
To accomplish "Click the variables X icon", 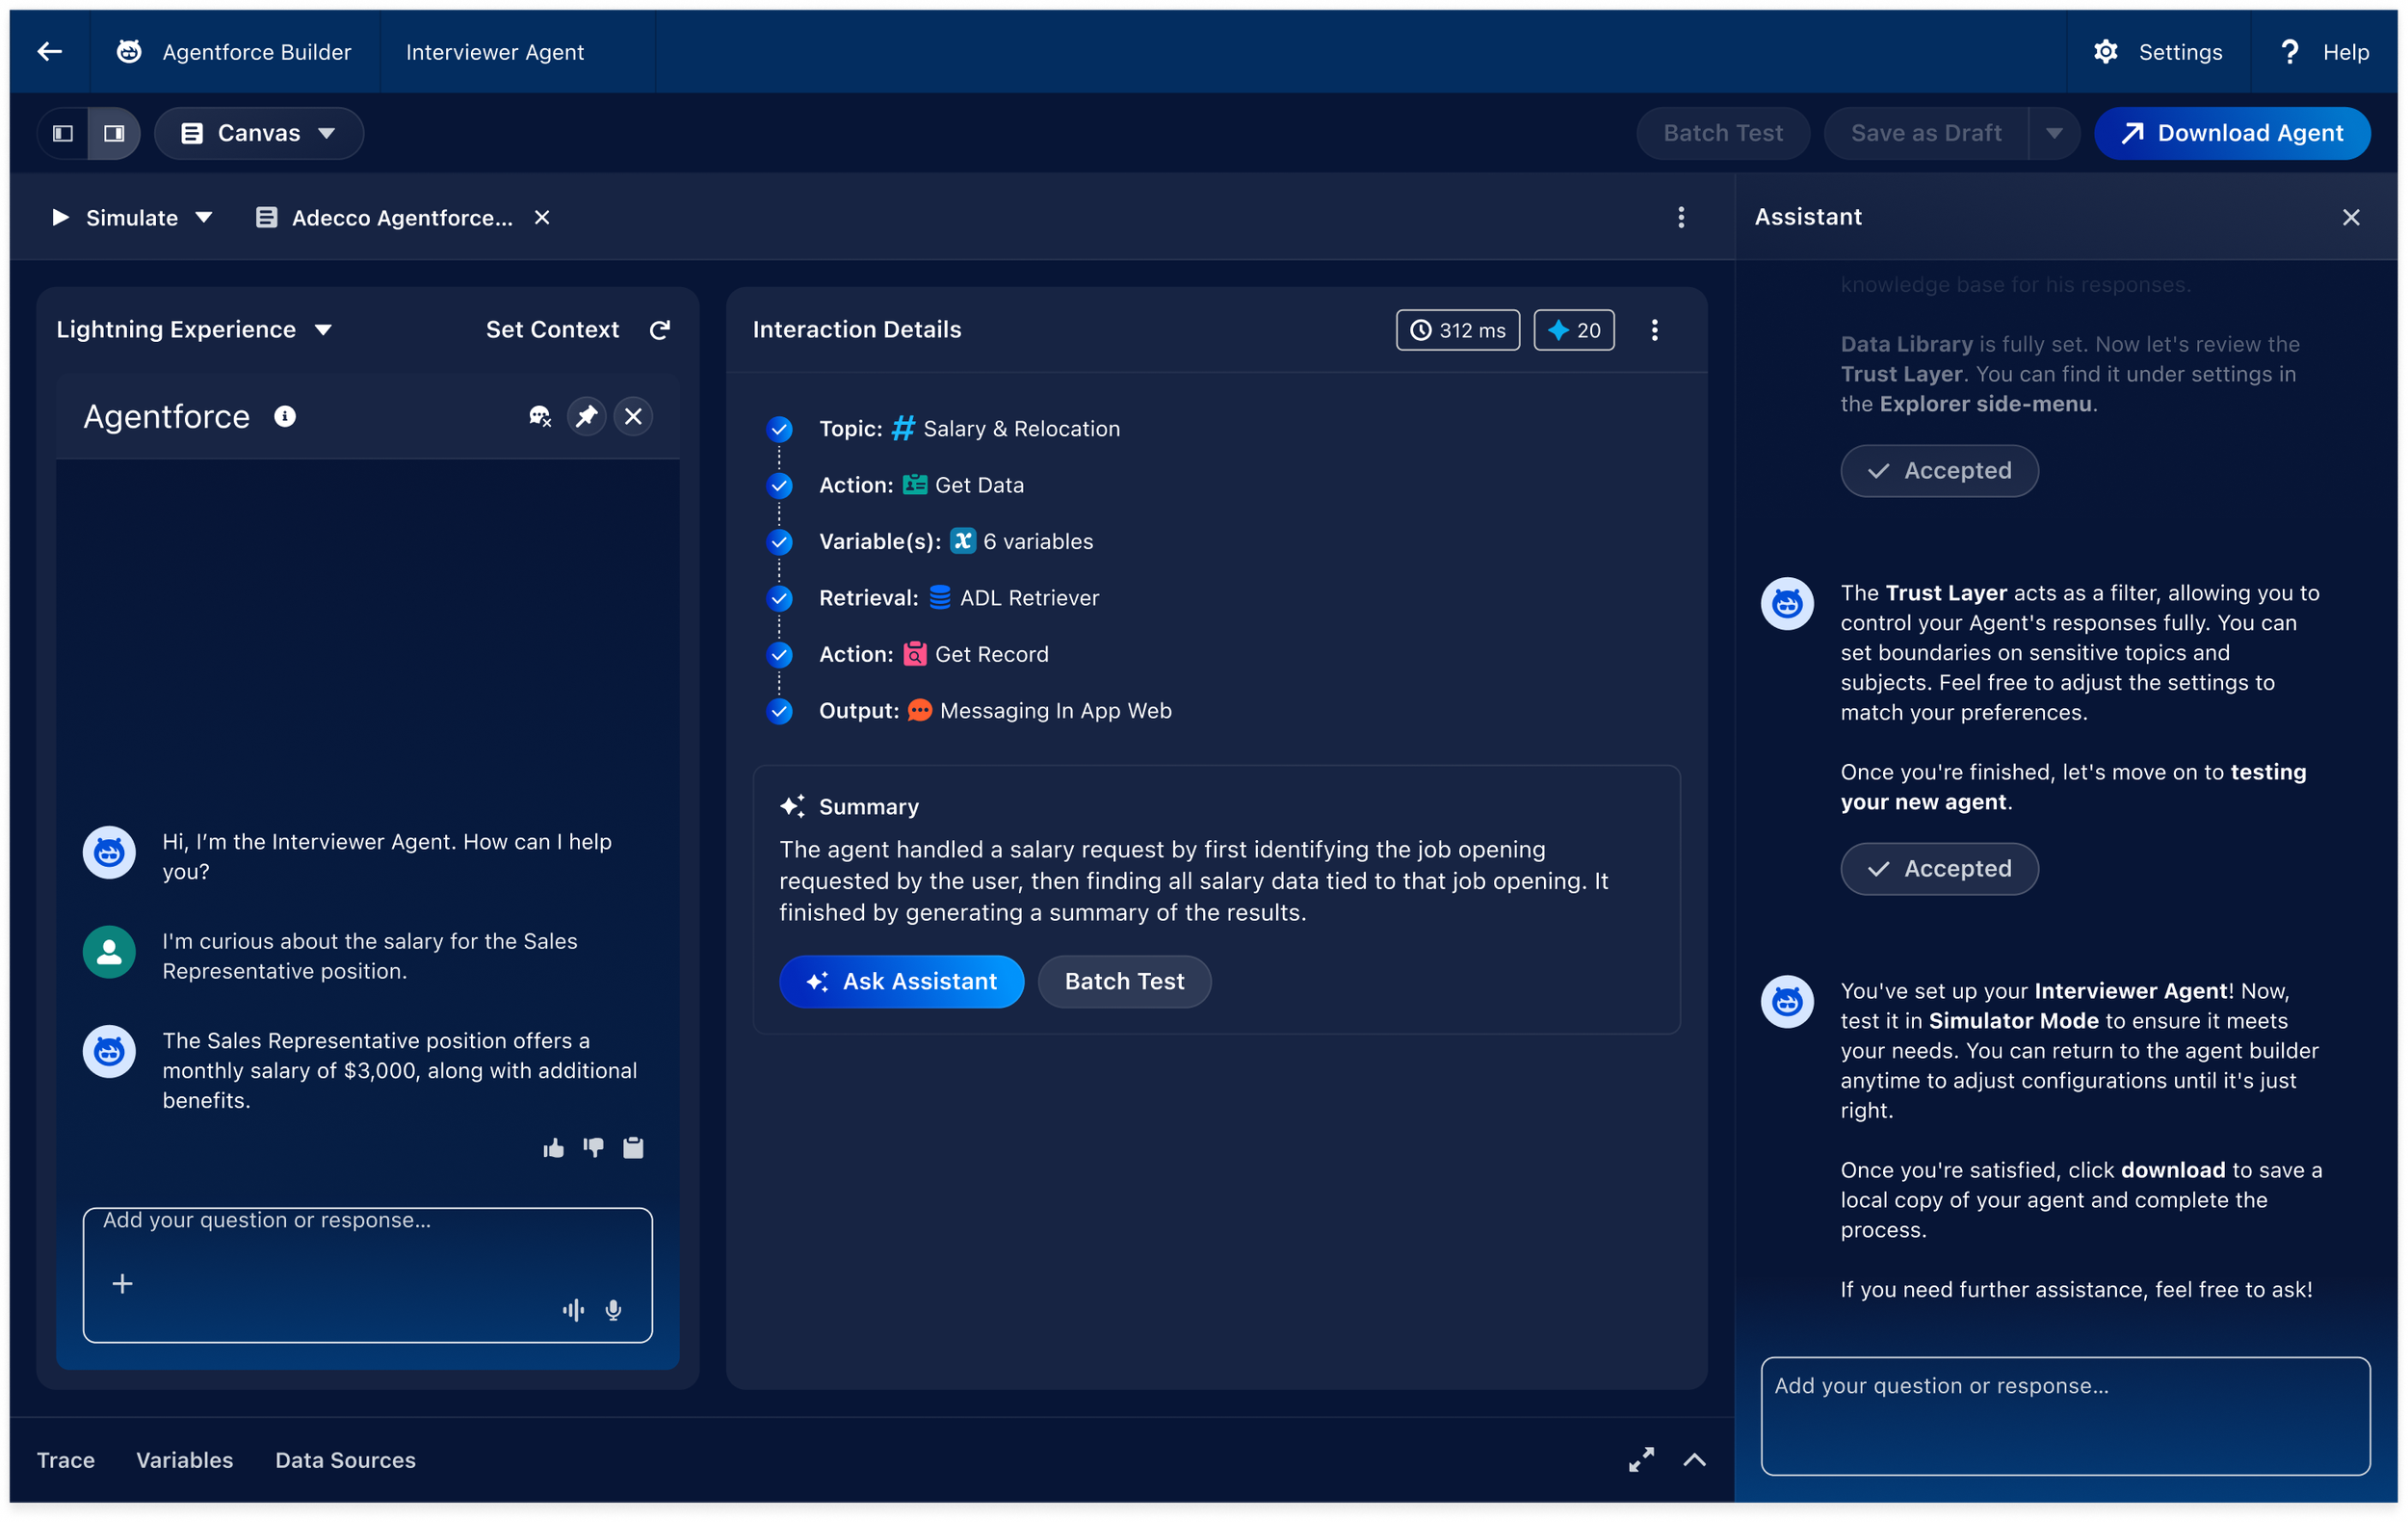I will (x=962, y=541).
